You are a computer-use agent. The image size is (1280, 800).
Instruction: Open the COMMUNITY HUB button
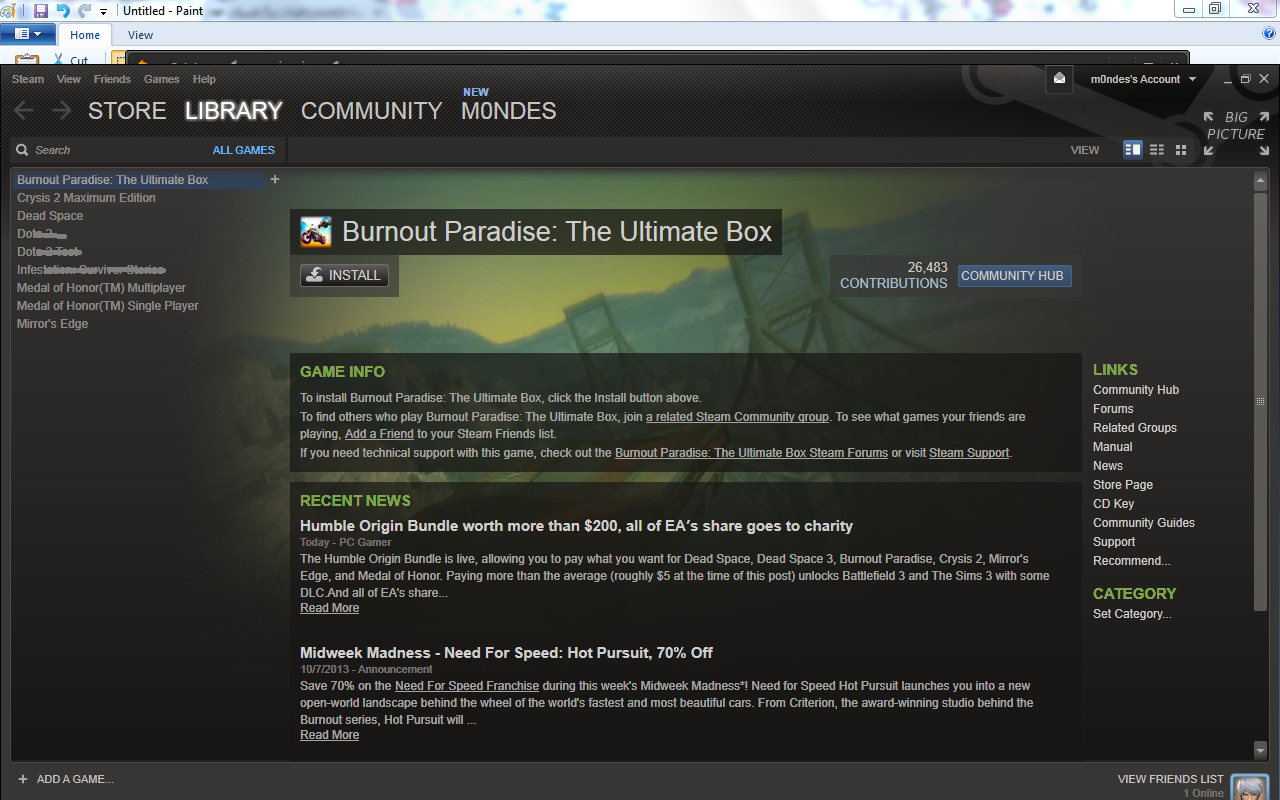[x=1014, y=276]
